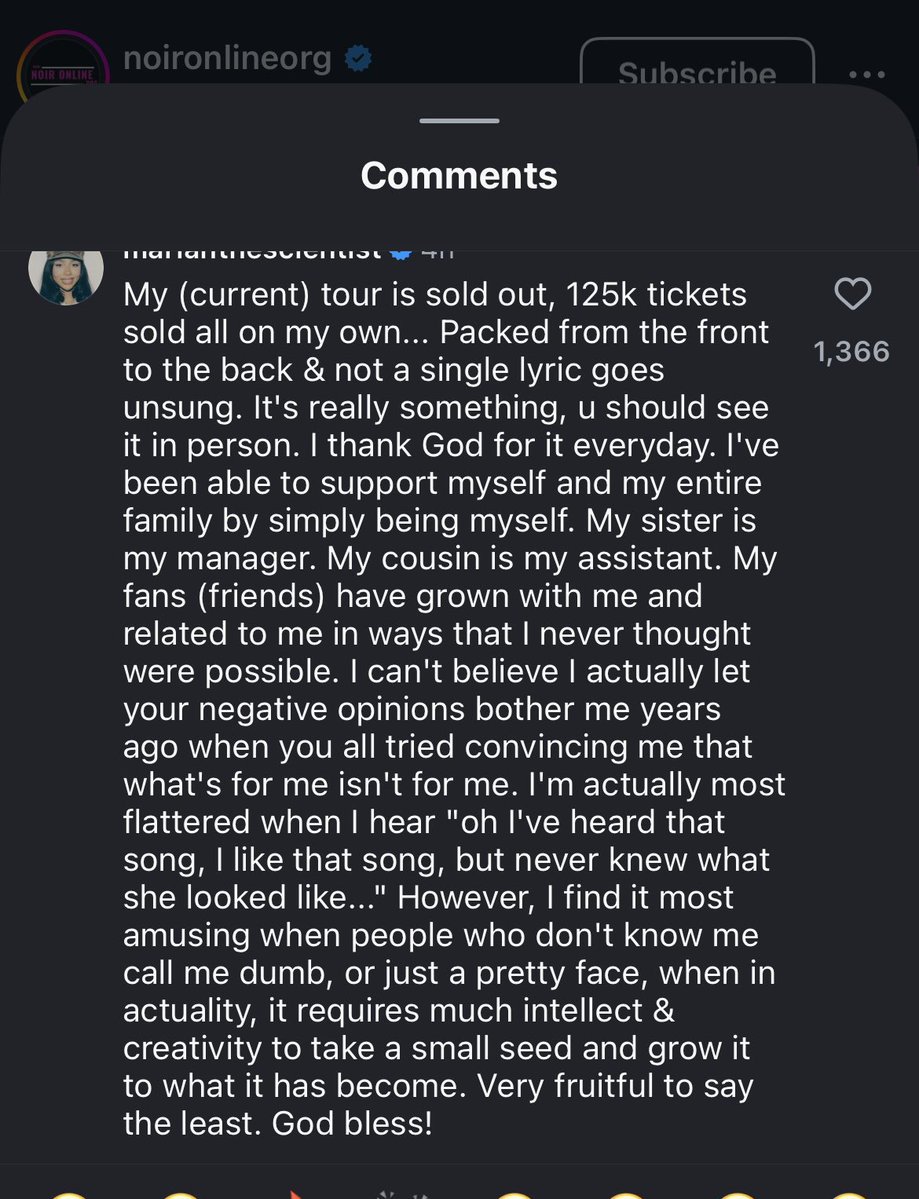Open the three-dot more options menu

(x=867, y=75)
